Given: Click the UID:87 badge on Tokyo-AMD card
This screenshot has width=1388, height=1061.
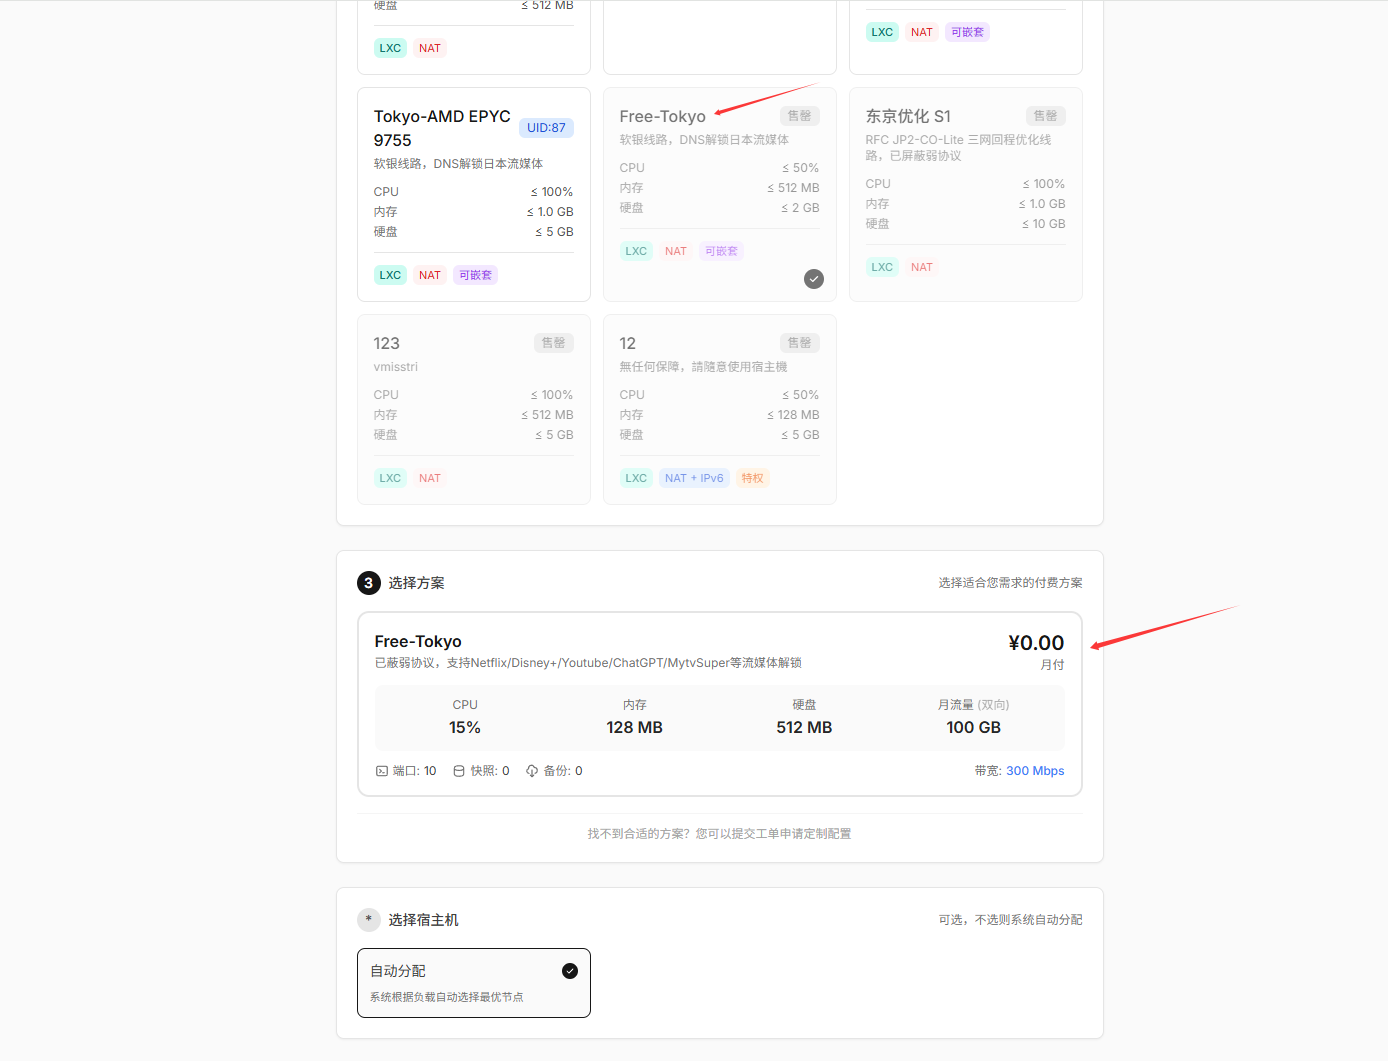Looking at the screenshot, I should click(546, 128).
